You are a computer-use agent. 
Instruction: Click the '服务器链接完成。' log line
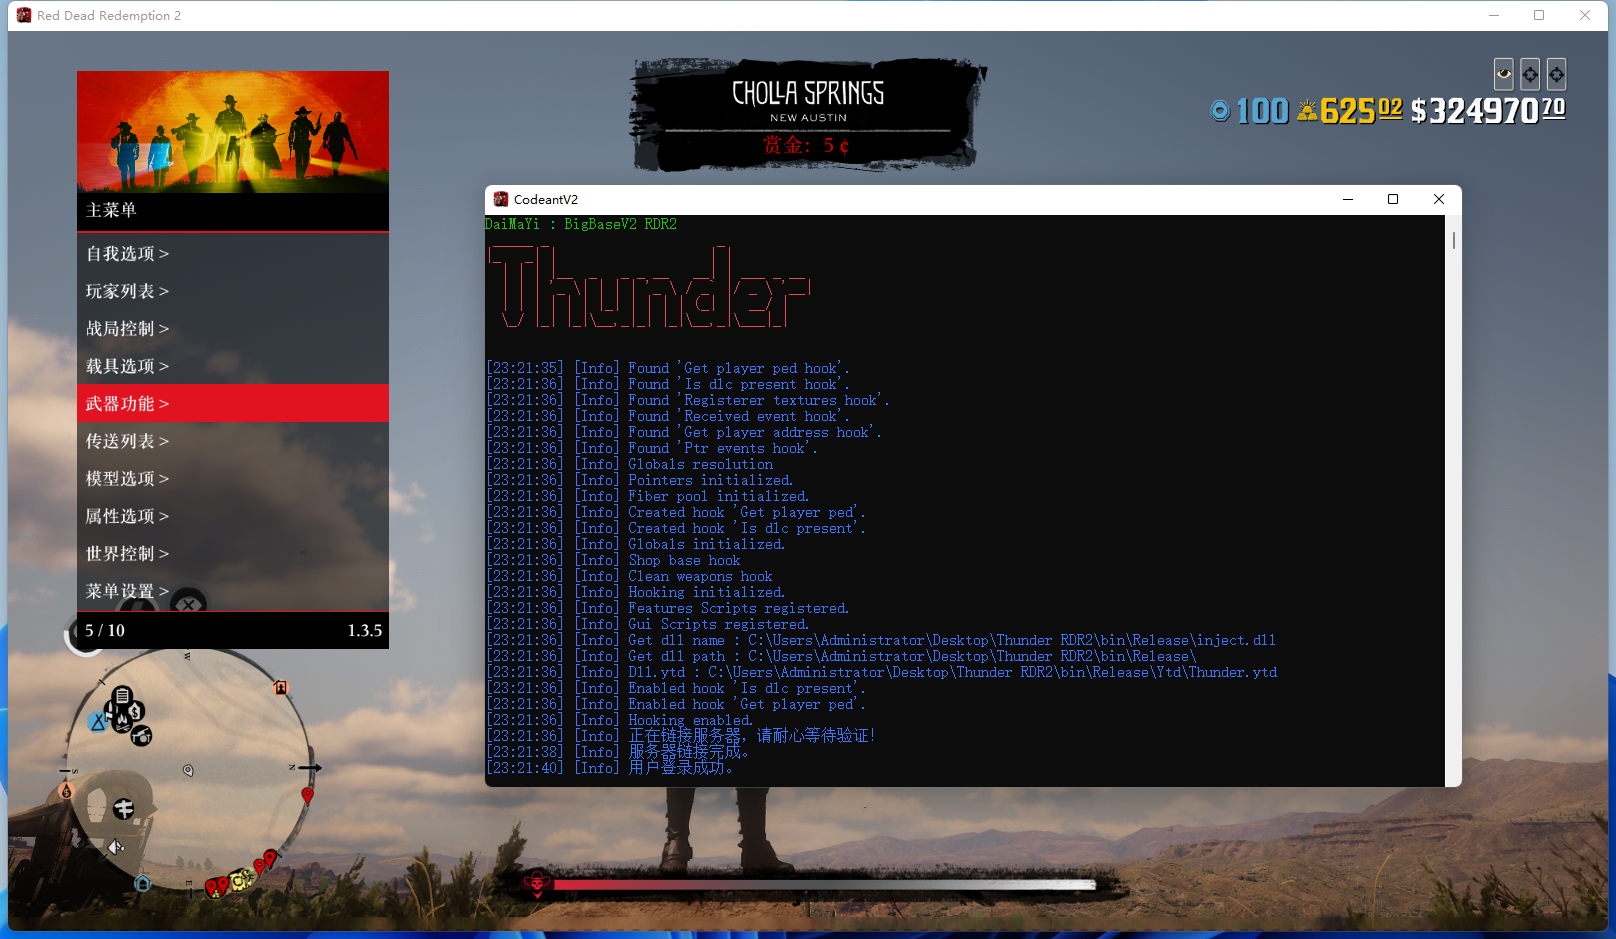617,752
